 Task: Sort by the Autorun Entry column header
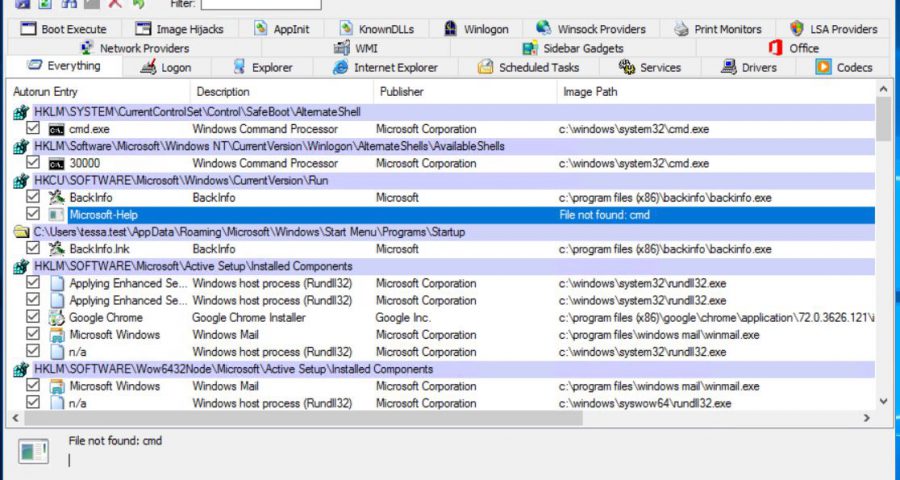[x=98, y=92]
